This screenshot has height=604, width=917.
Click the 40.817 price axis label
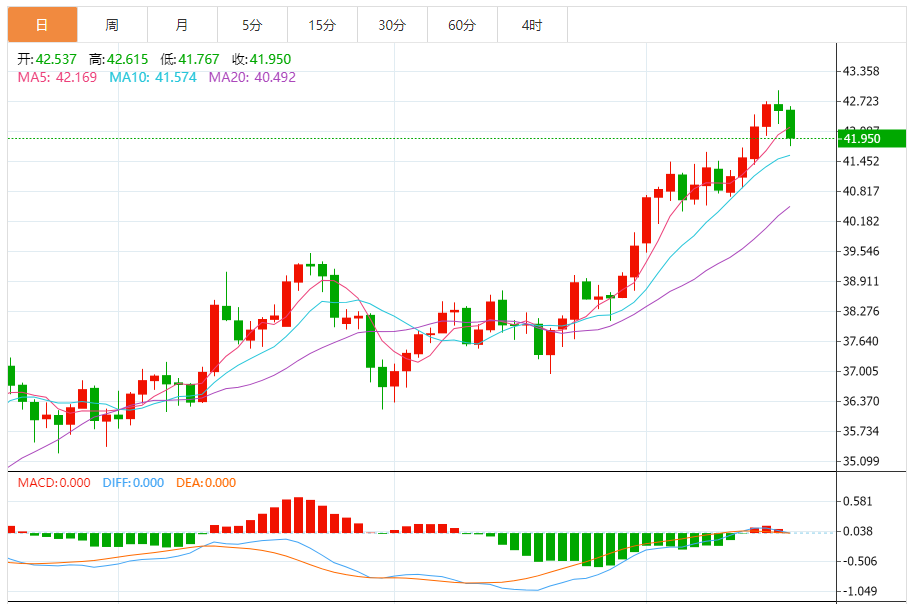click(x=861, y=191)
